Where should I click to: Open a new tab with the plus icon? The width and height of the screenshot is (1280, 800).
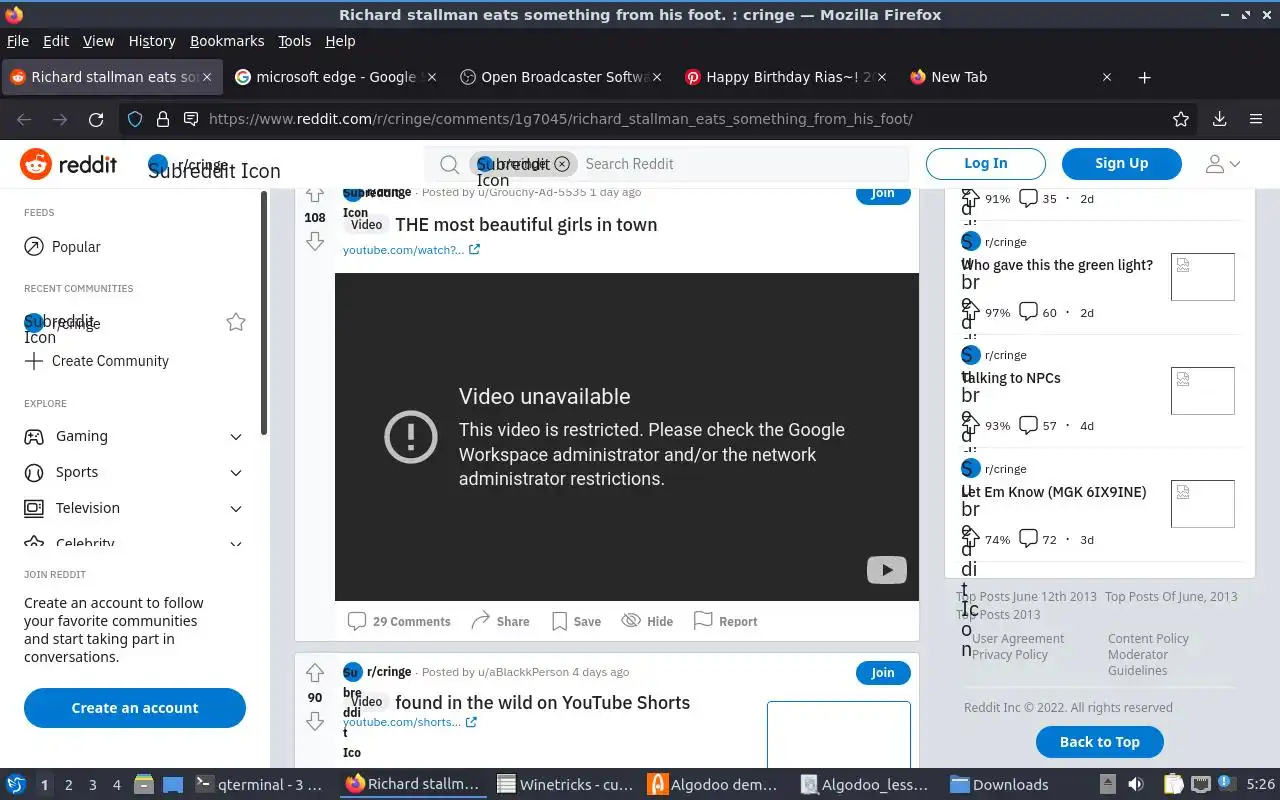point(1145,77)
